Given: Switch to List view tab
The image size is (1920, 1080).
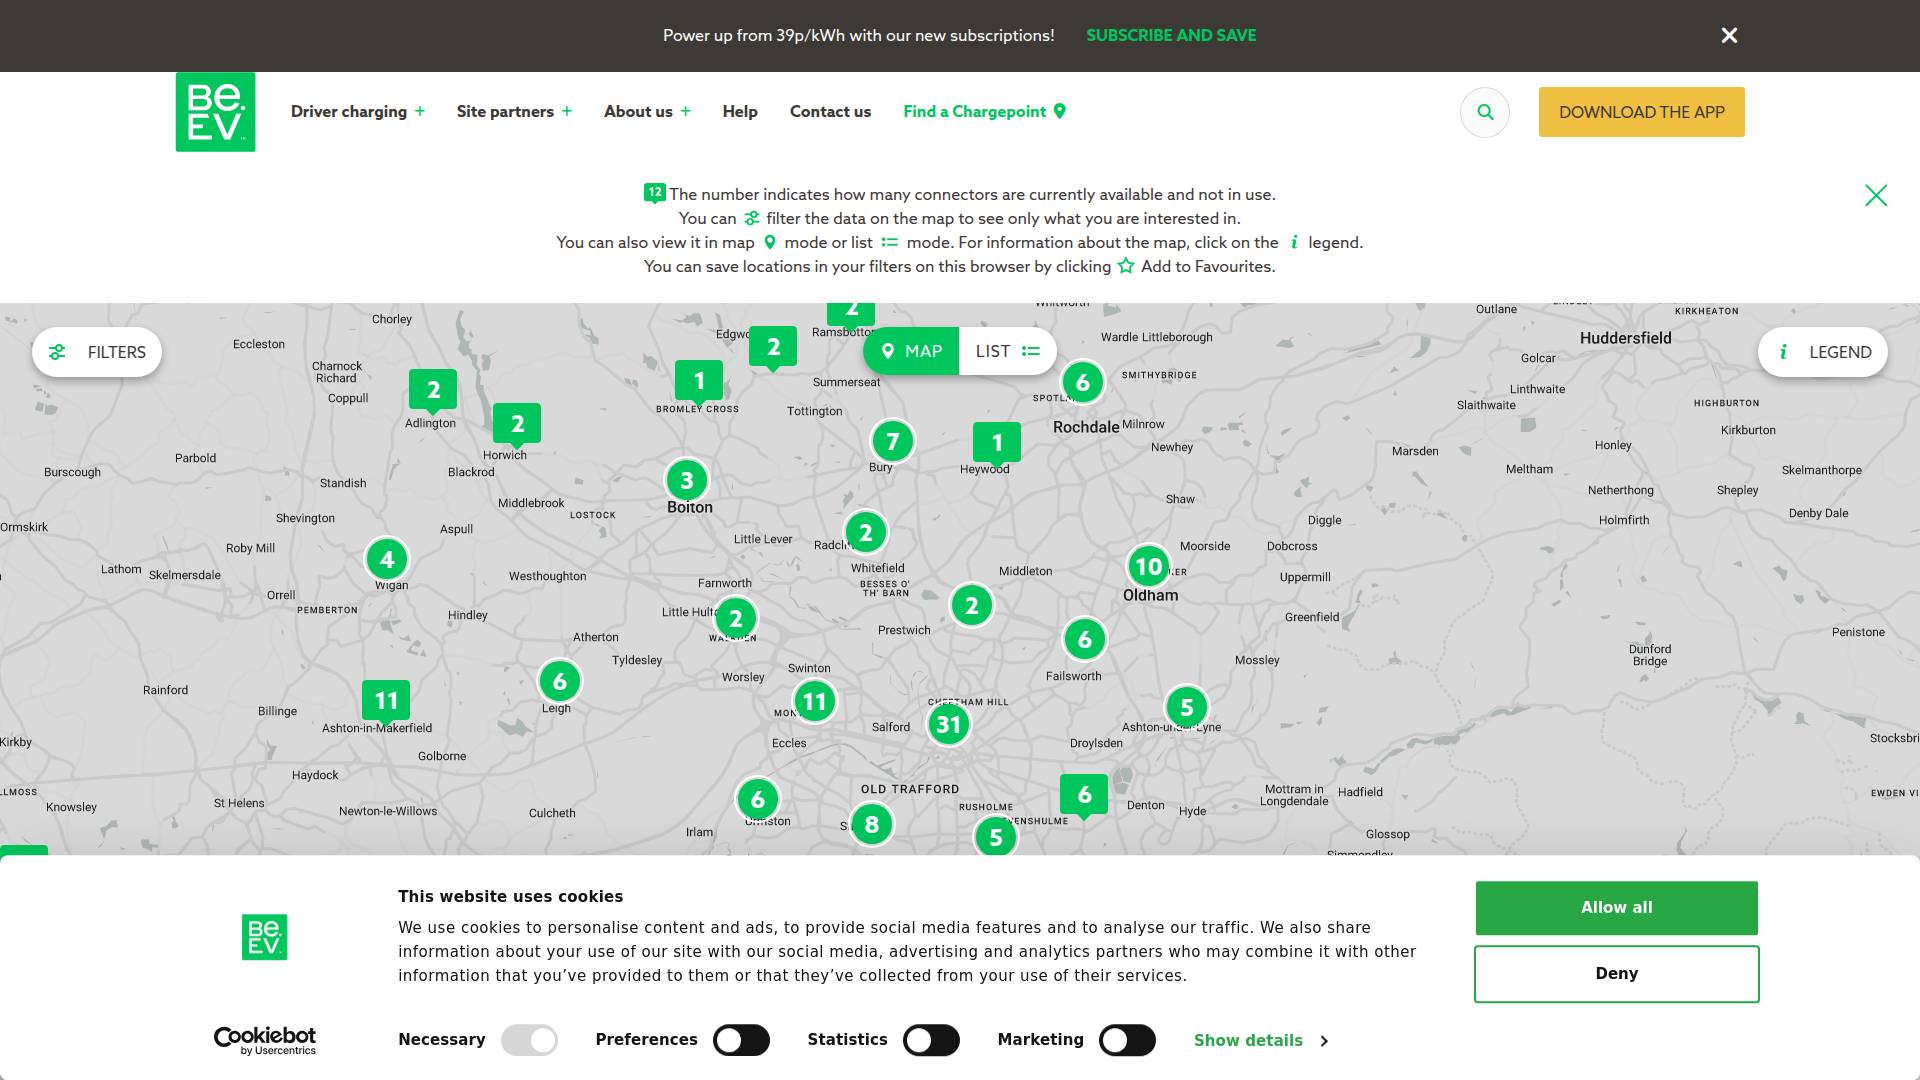Looking at the screenshot, I should click(1007, 351).
